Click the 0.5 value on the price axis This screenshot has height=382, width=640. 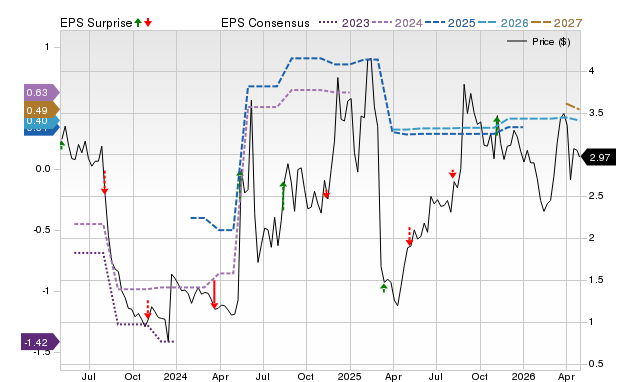coord(596,364)
